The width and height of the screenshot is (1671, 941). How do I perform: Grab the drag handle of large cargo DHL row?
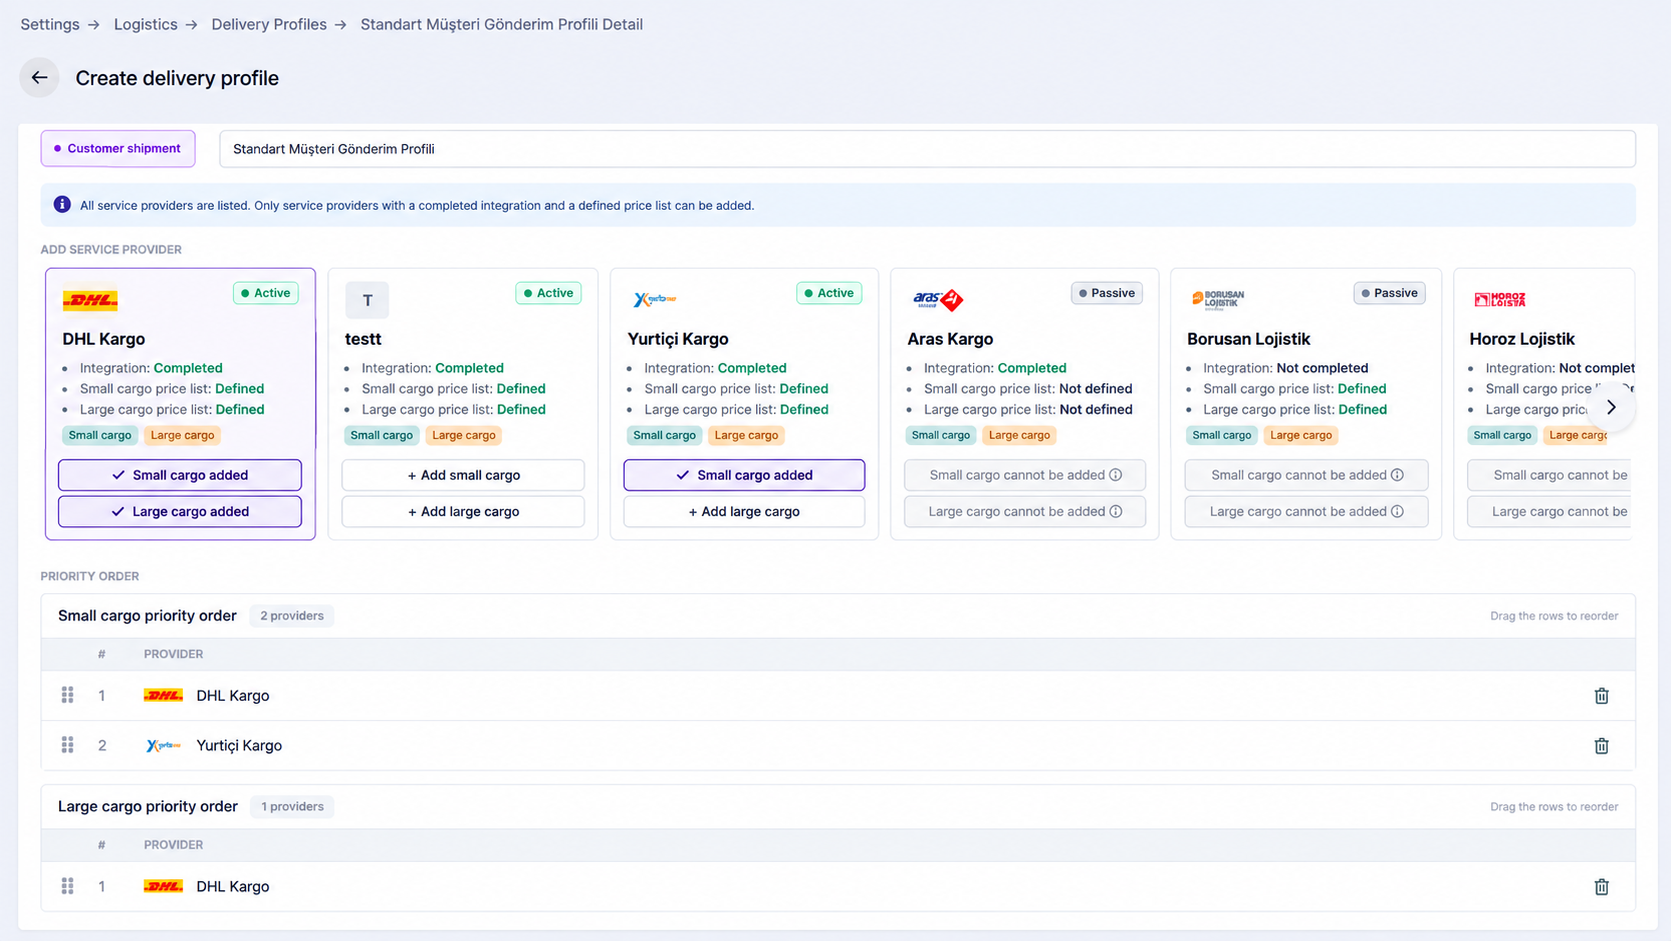coord(67,886)
